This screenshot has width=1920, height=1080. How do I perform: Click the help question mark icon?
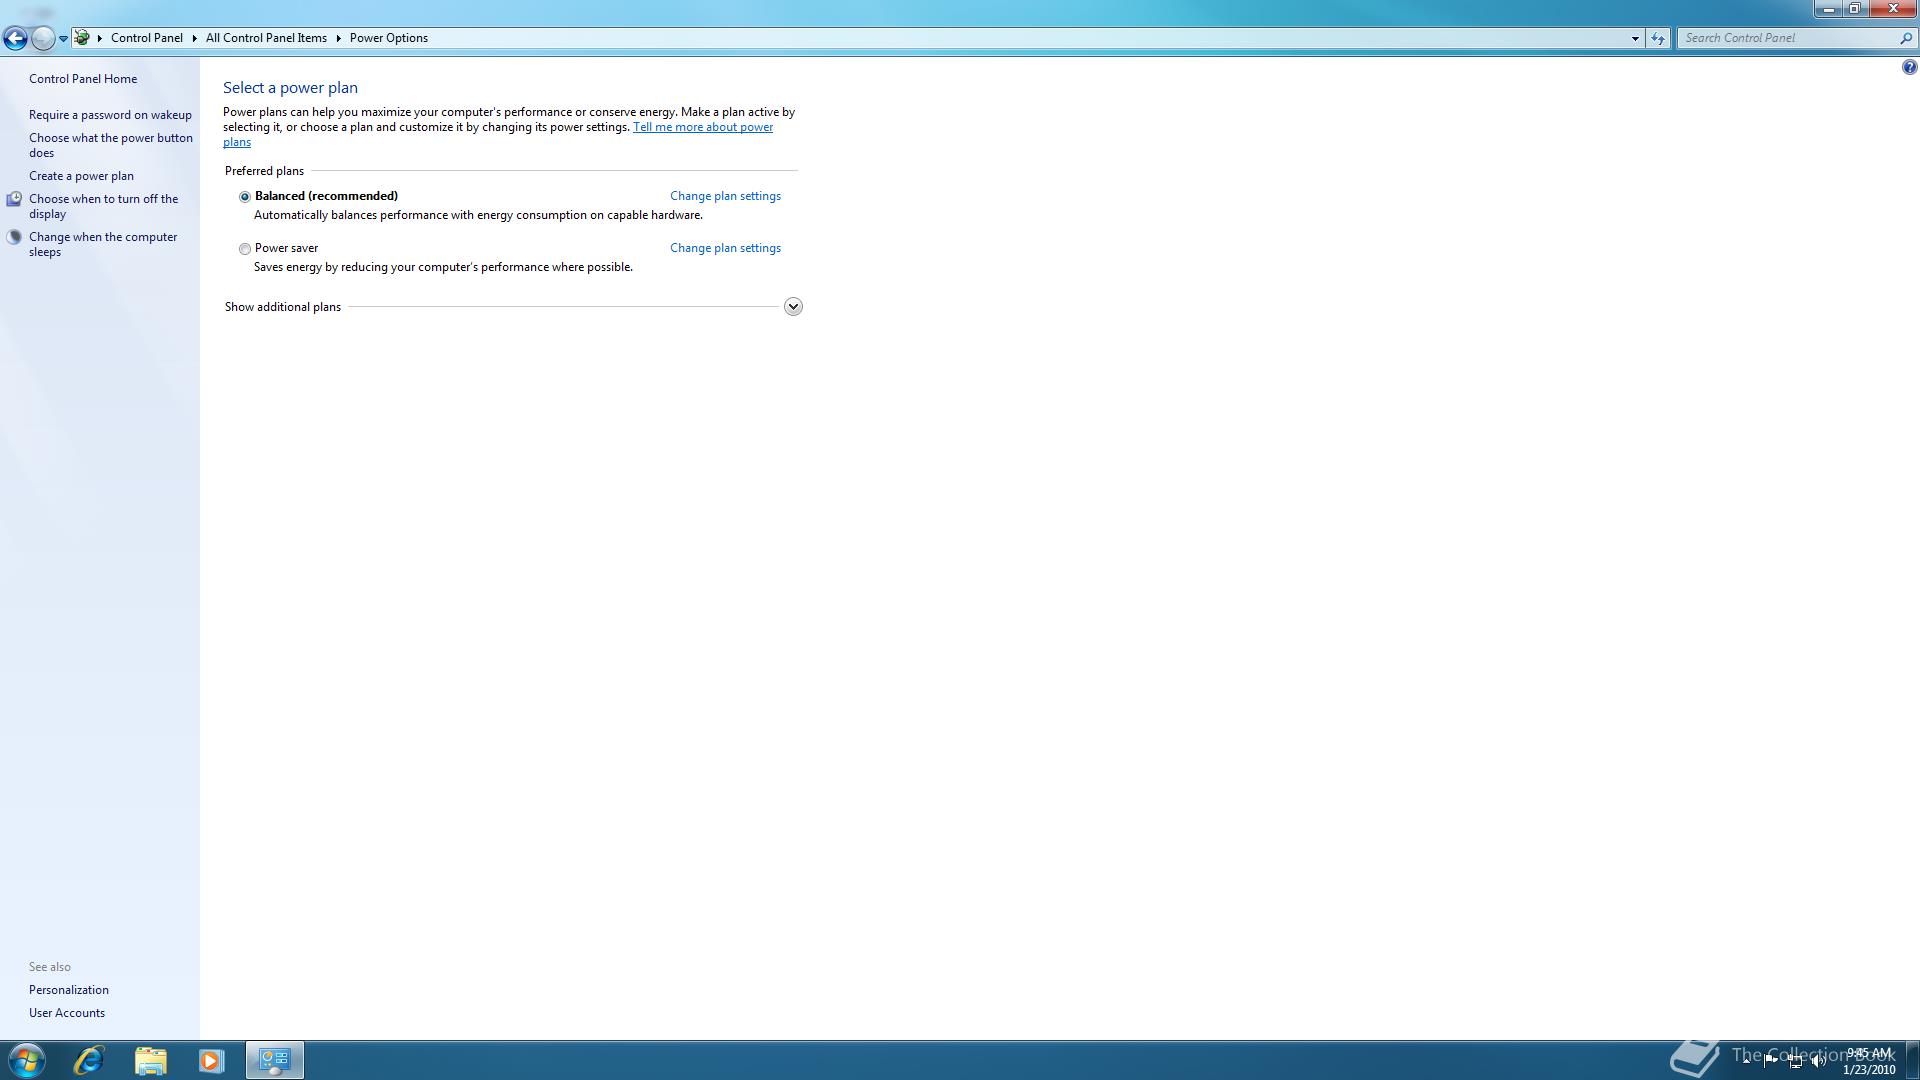(1909, 67)
